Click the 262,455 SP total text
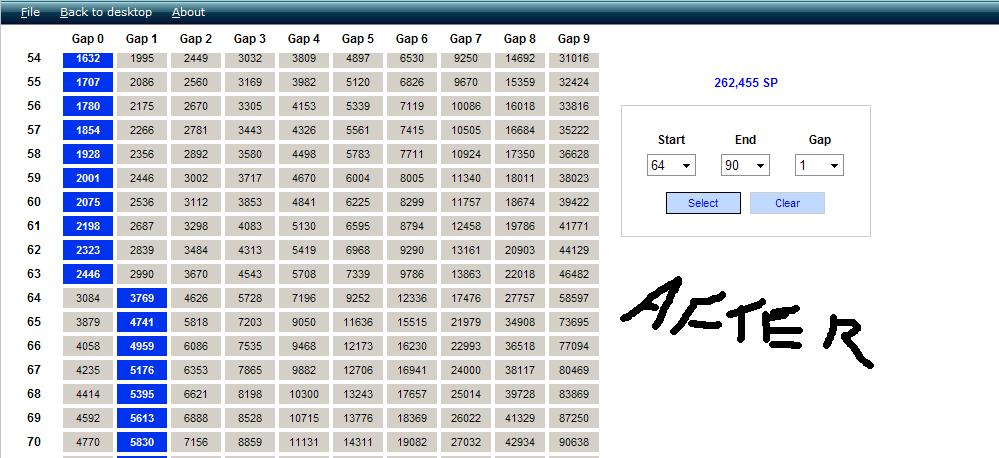 coord(746,83)
